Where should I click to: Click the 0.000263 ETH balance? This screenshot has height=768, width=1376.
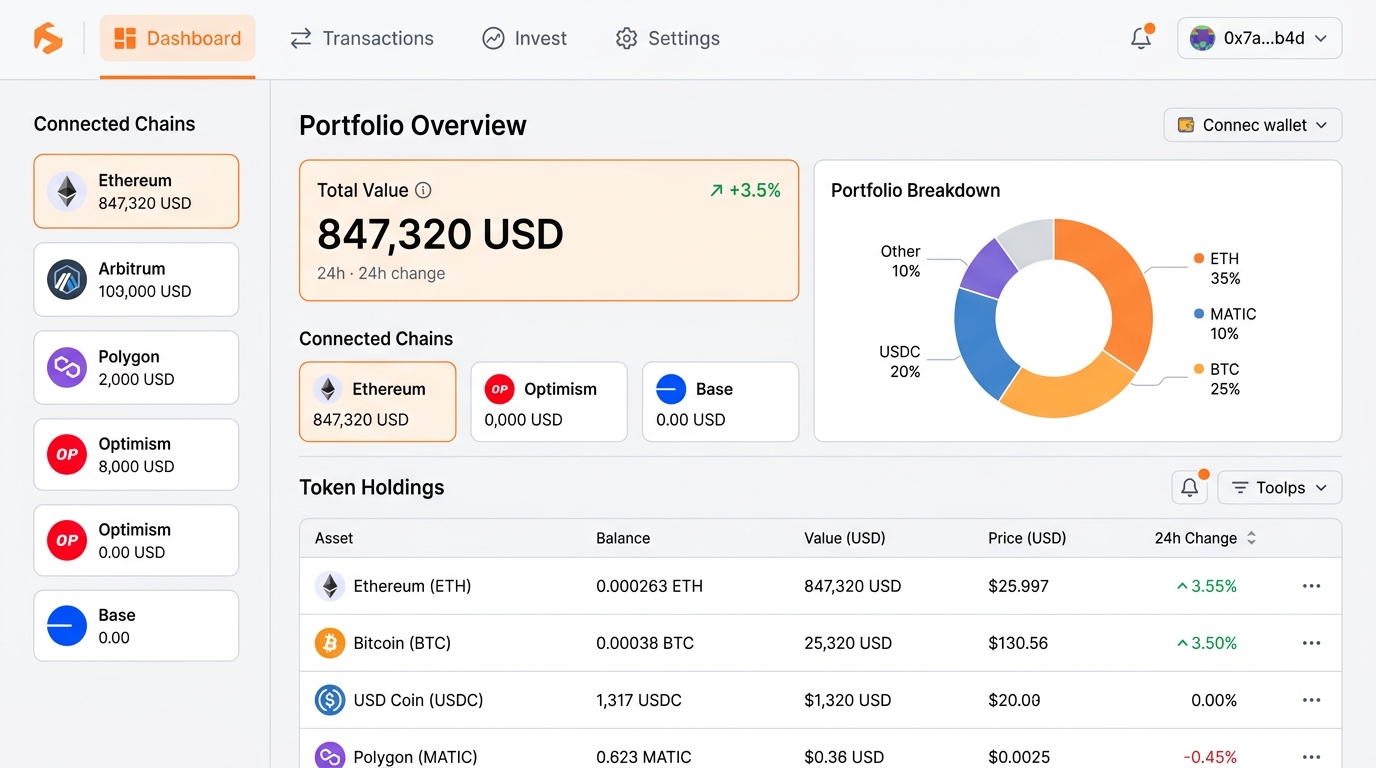(x=649, y=586)
